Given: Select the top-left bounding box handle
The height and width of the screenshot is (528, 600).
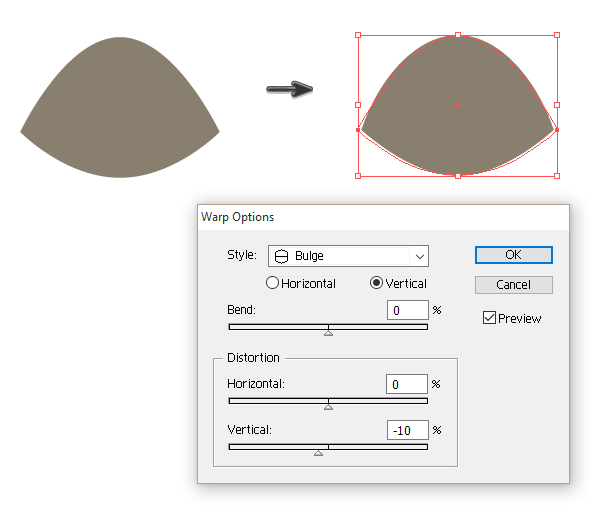Looking at the screenshot, I should (358, 35).
